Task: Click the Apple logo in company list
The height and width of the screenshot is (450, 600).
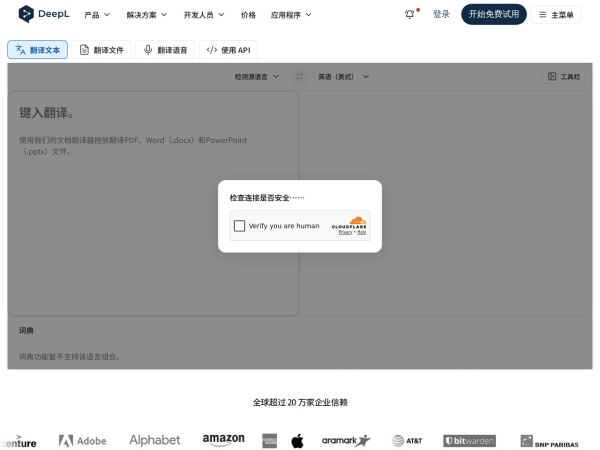Action: coord(297,441)
